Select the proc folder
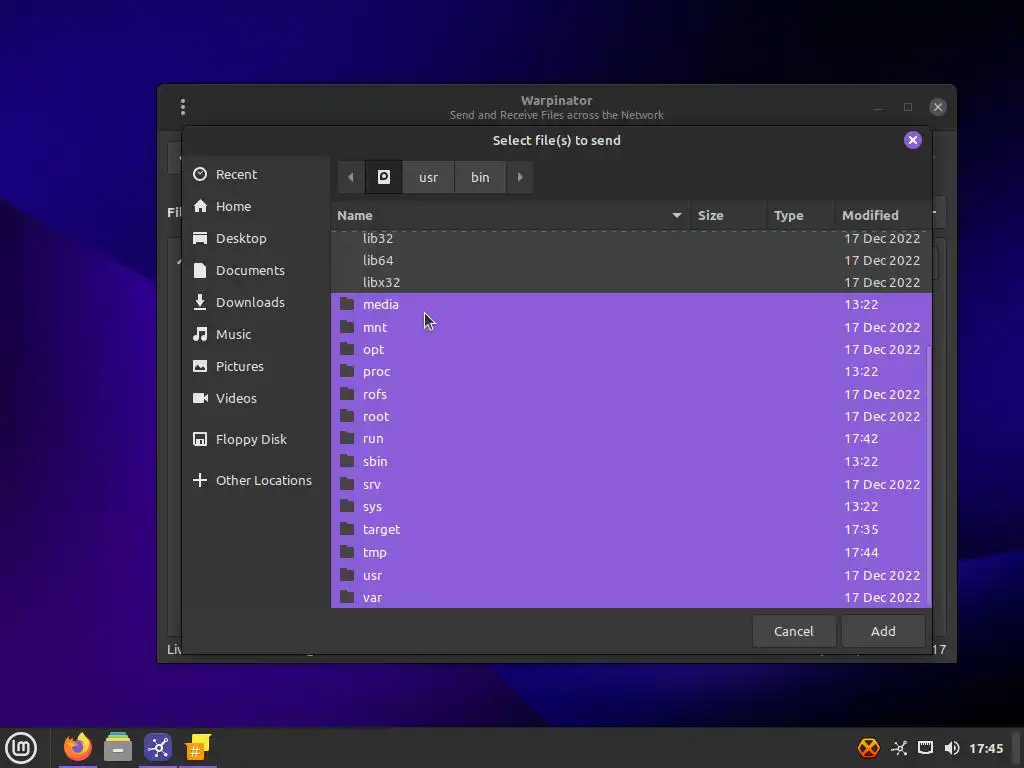 [631, 372]
